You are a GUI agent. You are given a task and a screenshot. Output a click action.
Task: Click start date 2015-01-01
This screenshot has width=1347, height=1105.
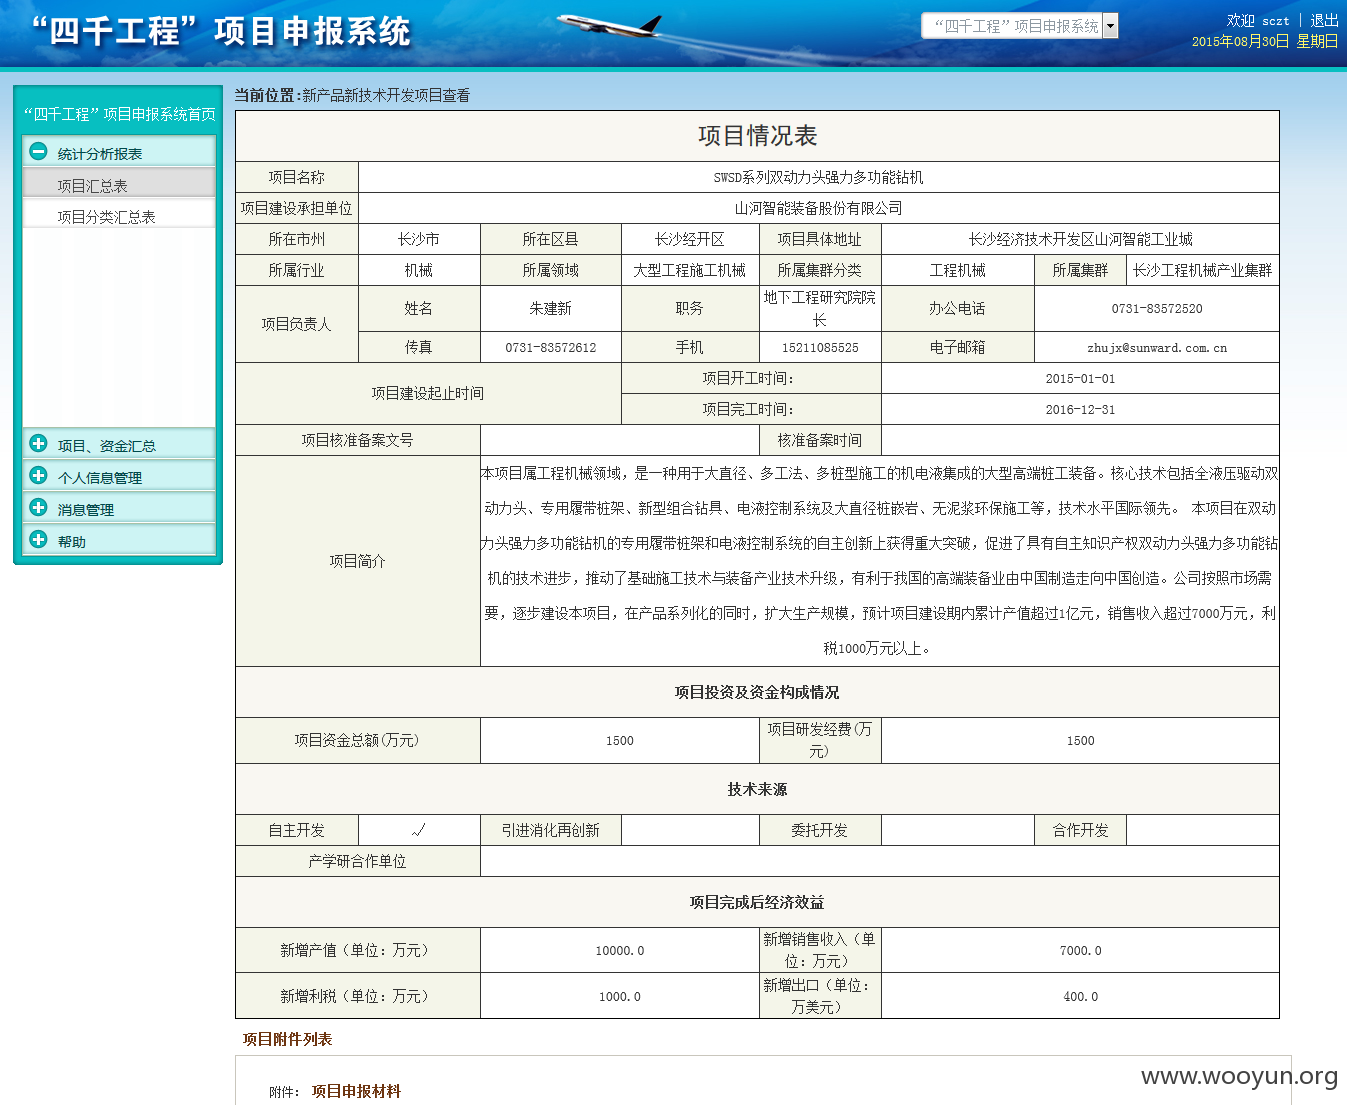(x=1080, y=378)
